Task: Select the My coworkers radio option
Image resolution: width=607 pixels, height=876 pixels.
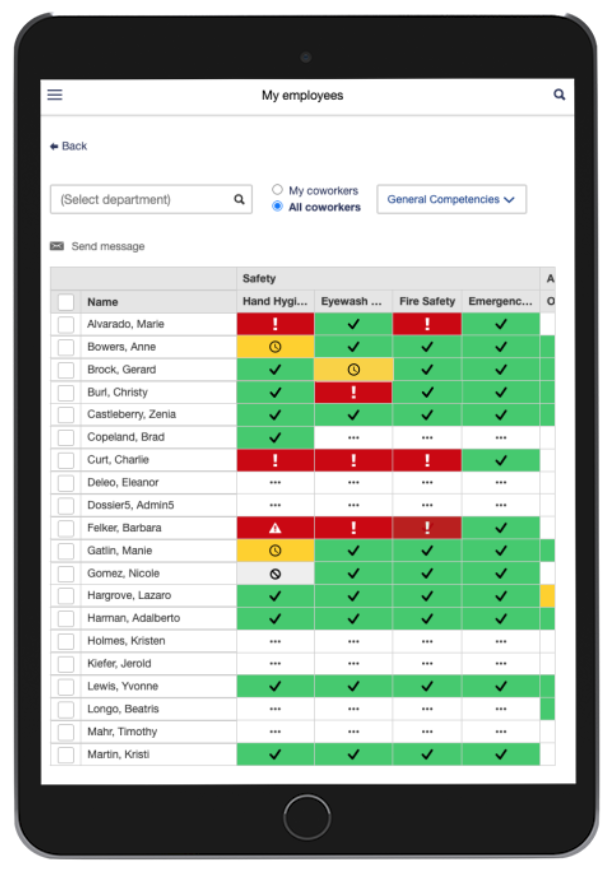Action: point(278,190)
